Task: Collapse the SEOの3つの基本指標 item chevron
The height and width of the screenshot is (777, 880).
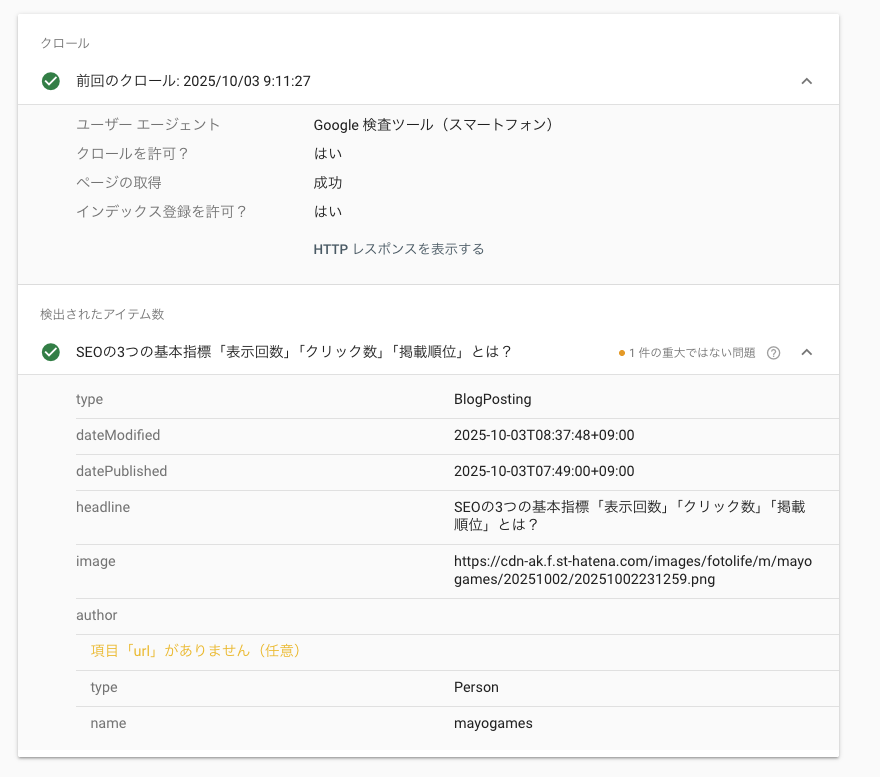Action: click(x=806, y=353)
